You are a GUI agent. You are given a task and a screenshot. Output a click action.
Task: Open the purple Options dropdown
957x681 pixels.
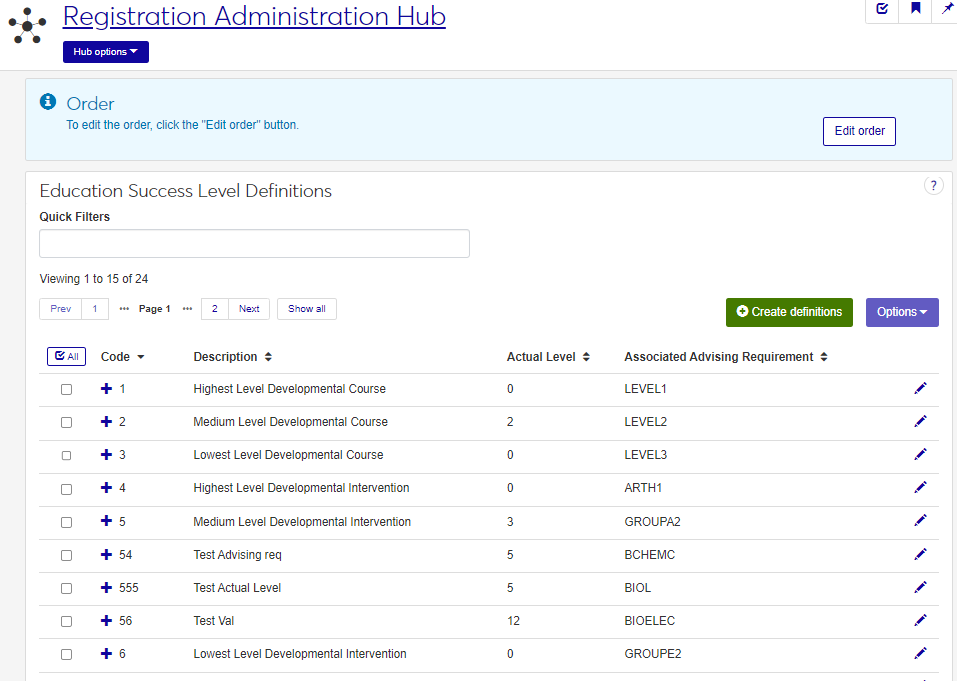pyautogui.click(x=901, y=312)
